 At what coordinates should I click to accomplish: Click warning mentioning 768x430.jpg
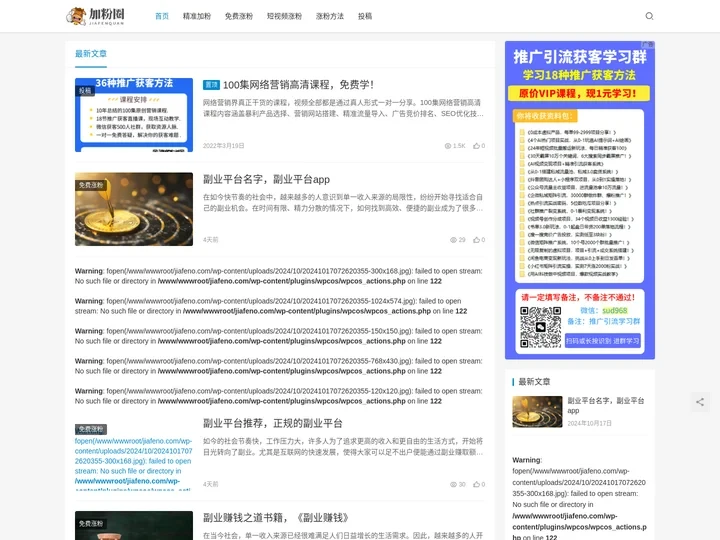click(x=279, y=366)
